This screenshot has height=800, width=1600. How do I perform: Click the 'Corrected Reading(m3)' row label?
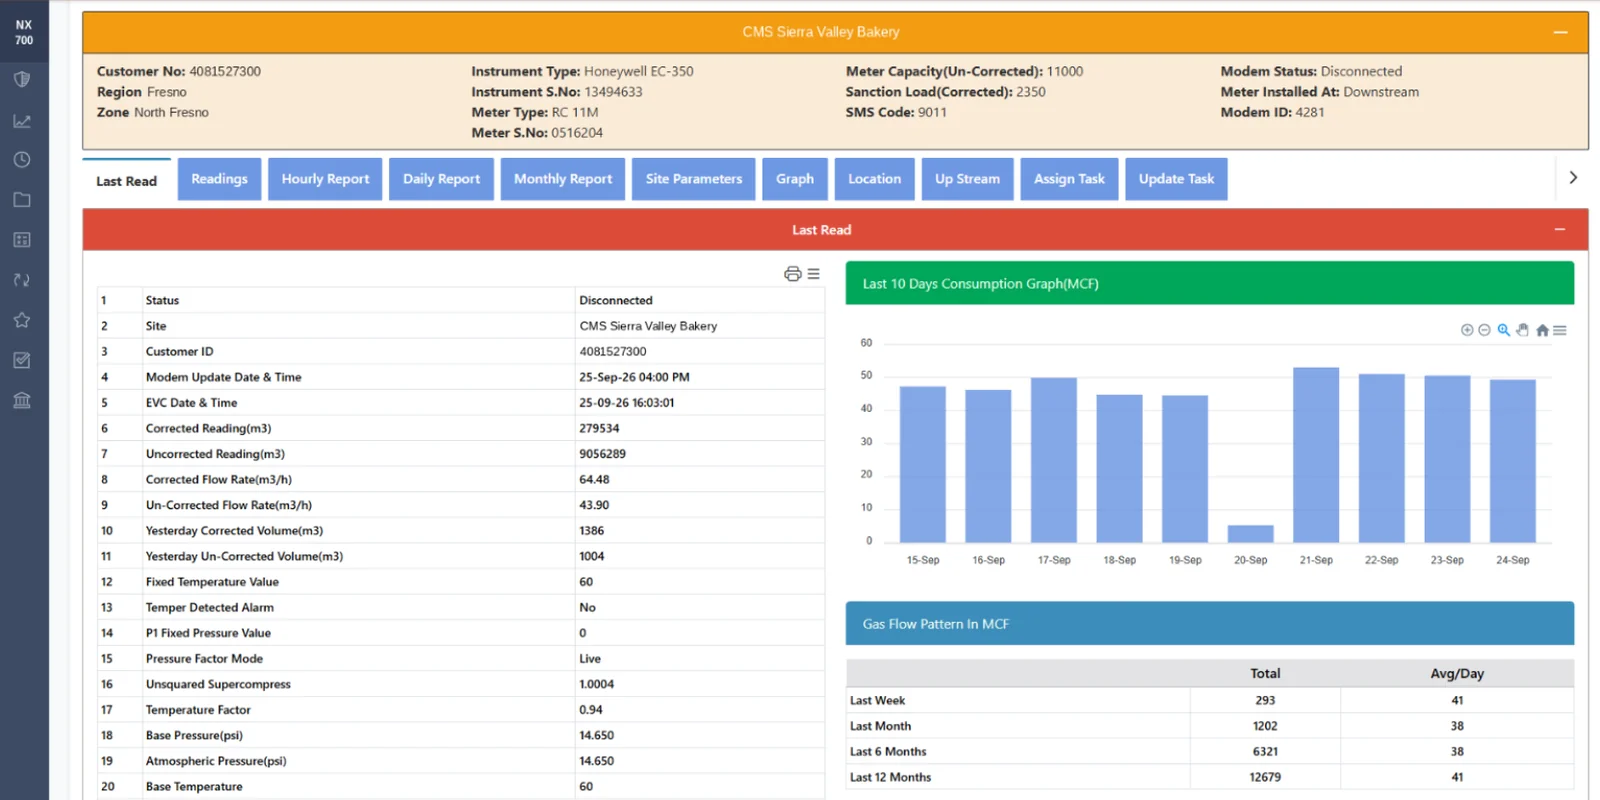pyautogui.click(x=209, y=428)
